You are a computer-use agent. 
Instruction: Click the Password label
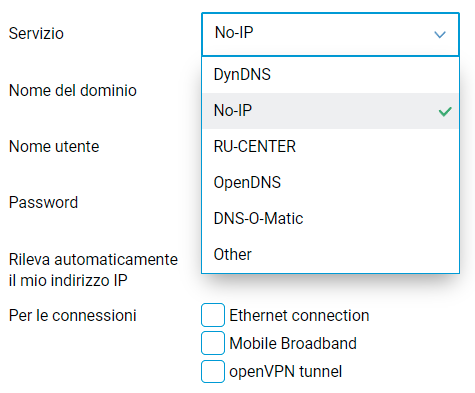43,202
